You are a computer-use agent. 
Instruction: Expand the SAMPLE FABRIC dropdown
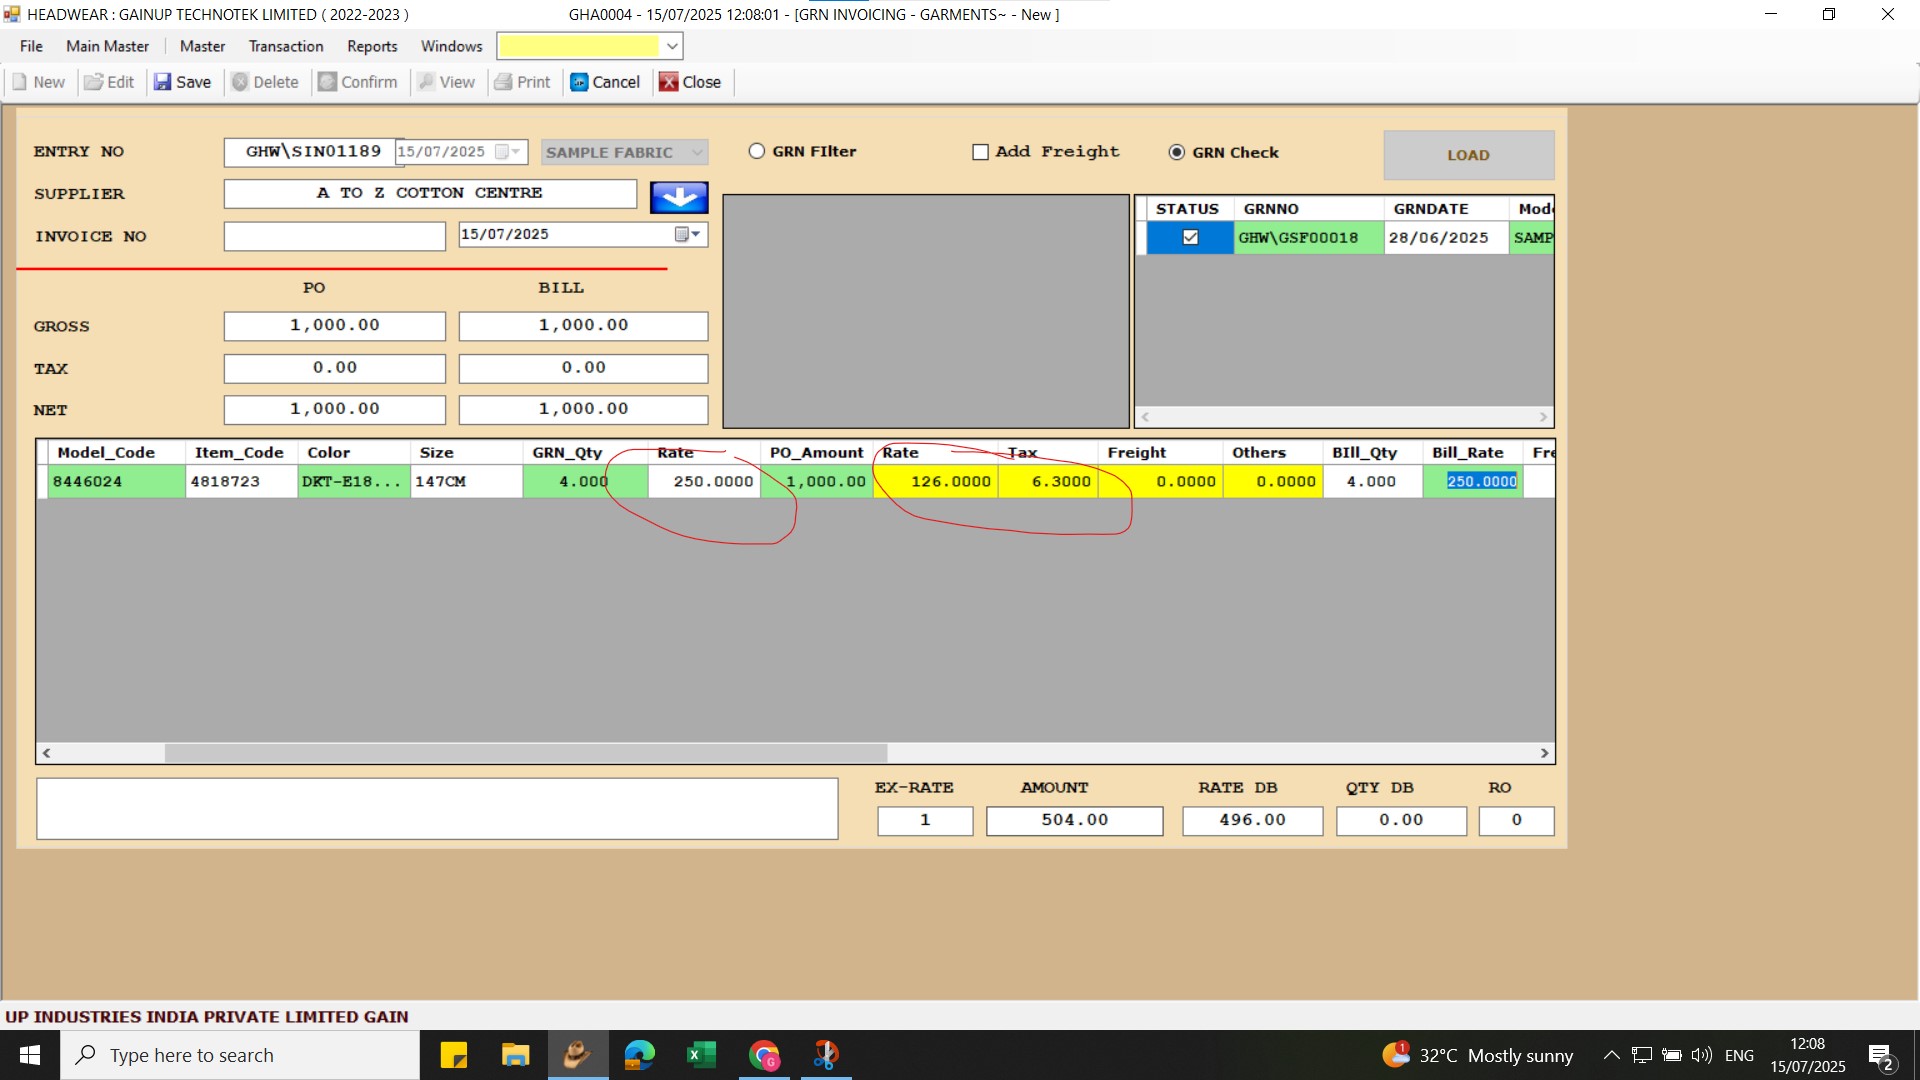[697, 152]
